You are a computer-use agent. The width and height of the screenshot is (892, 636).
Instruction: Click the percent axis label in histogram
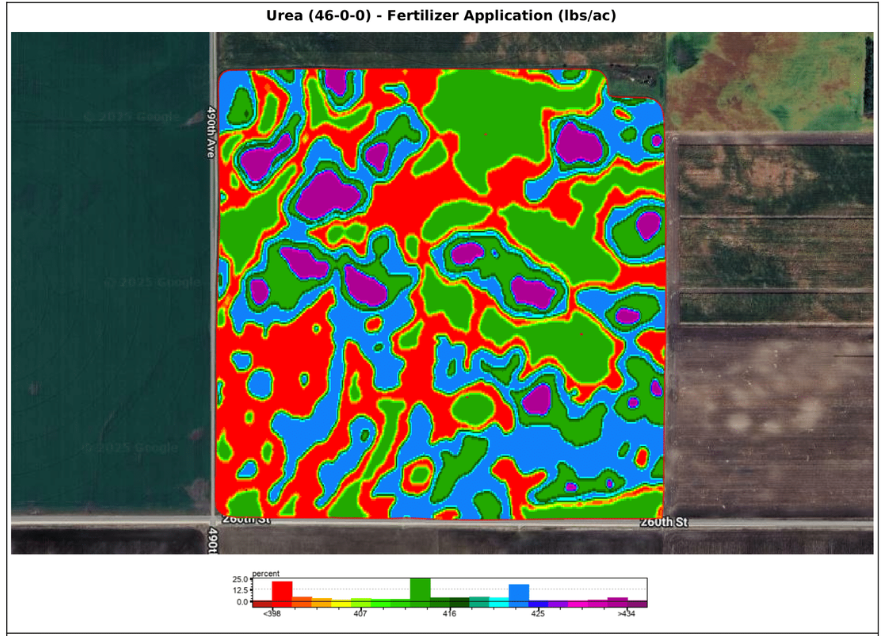coord(266,573)
